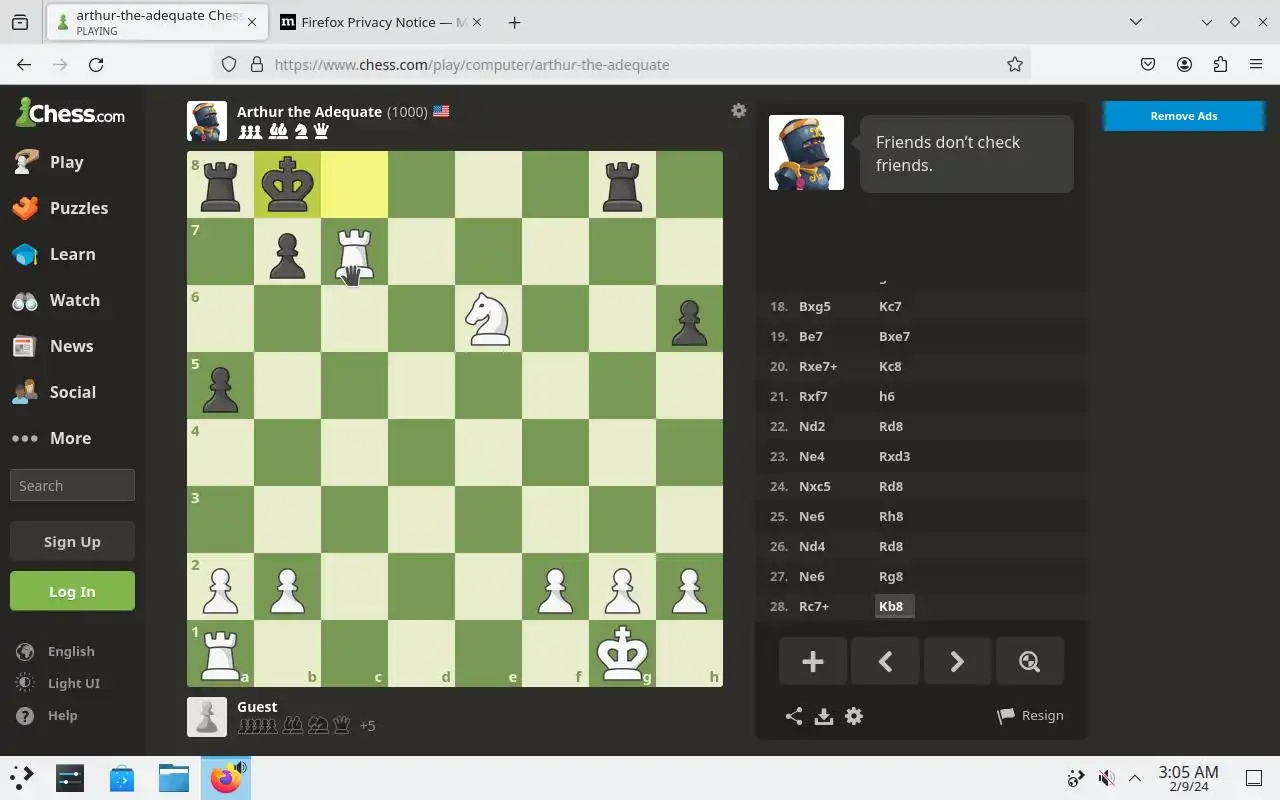
Task: Click the share game icon
Action: [x=793, y=716]
